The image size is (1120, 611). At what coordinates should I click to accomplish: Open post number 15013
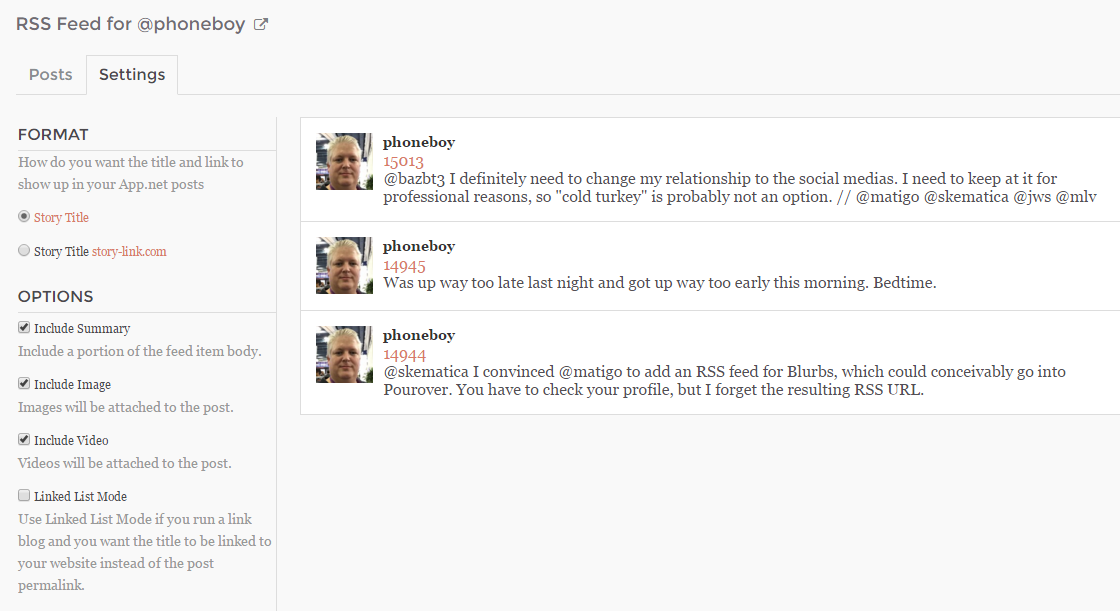[x=404, y=161]
